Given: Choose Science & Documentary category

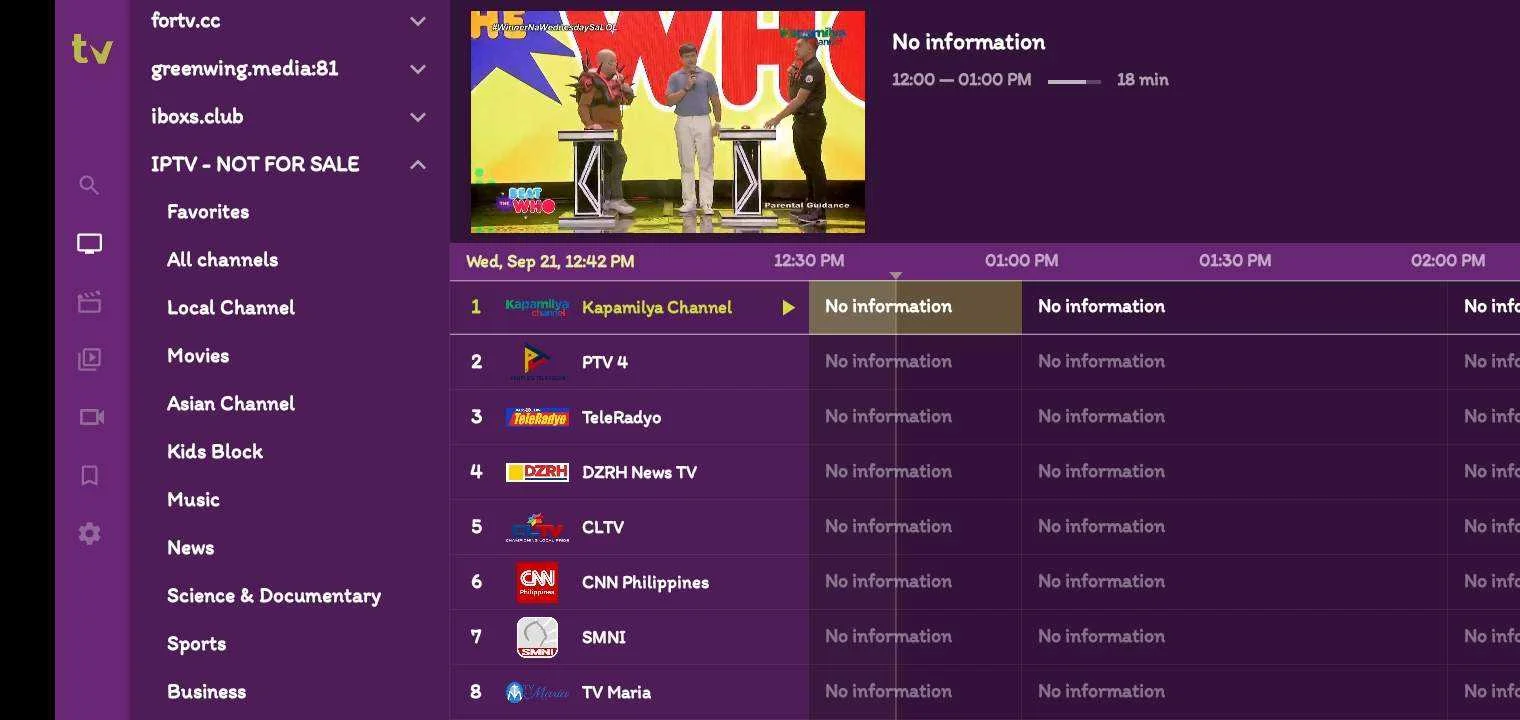Looking at the screenshot, I should pos(274,596).
